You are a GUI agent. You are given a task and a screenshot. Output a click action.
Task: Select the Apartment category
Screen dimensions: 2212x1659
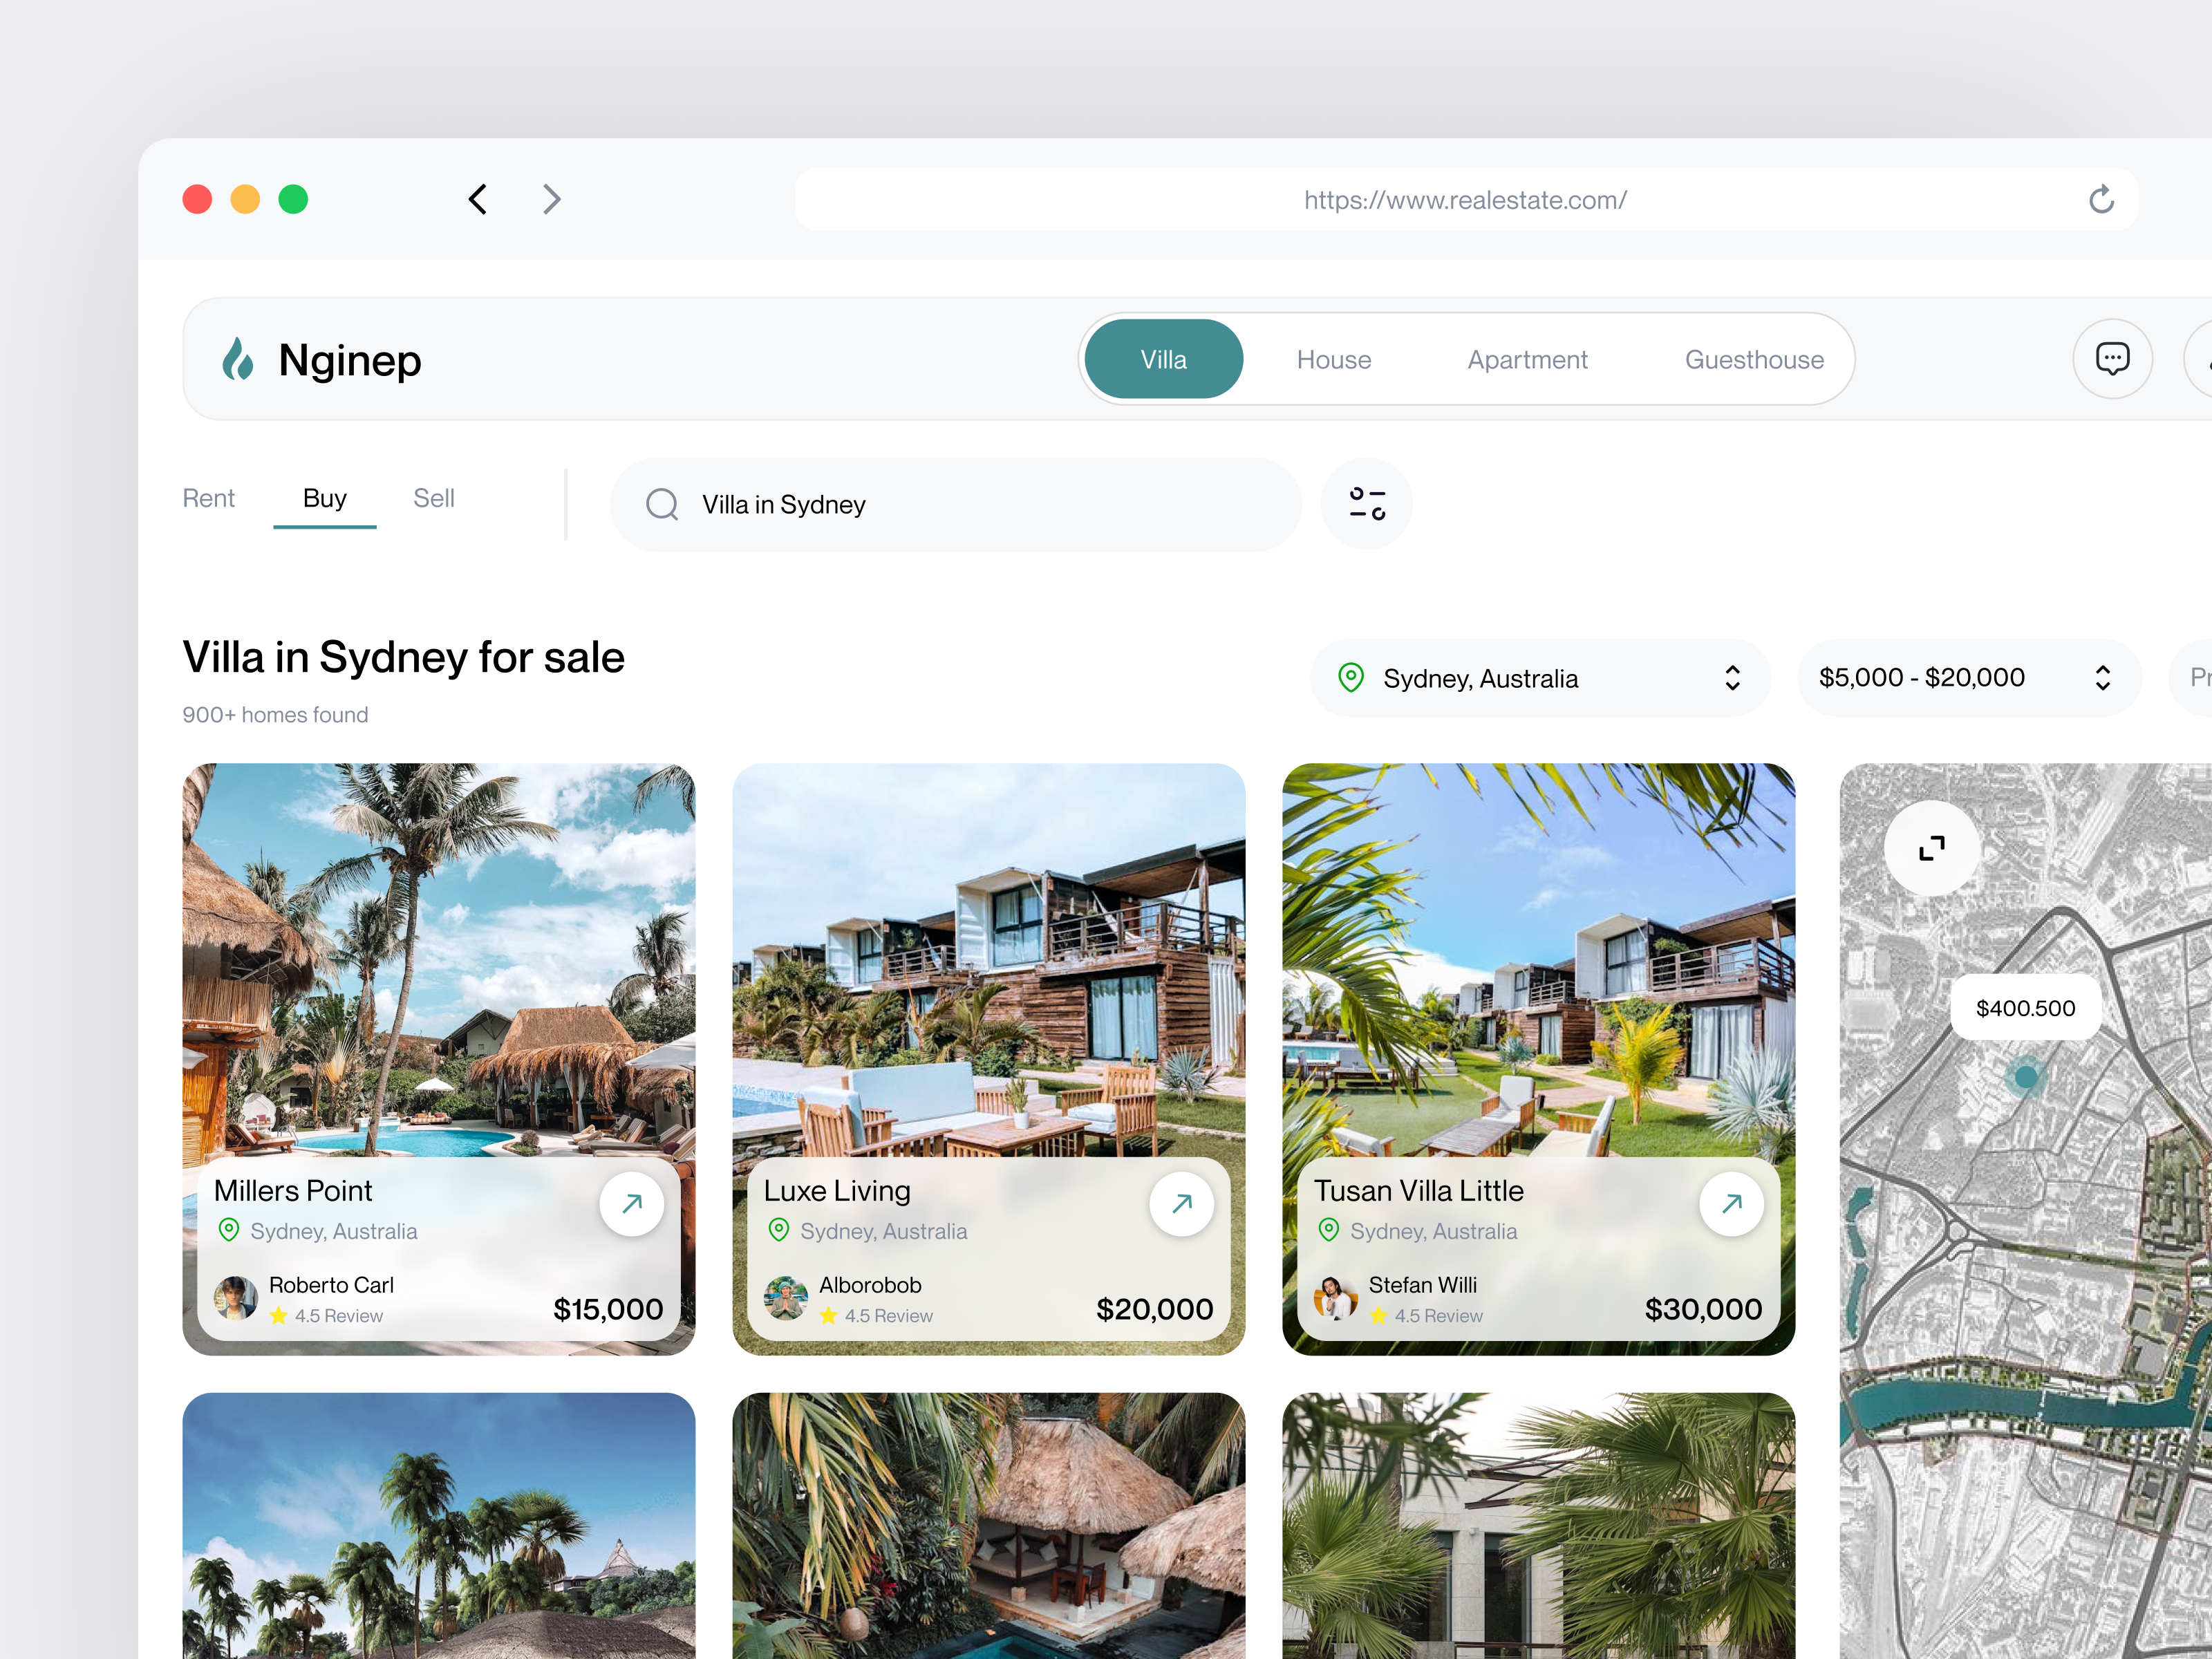[1527, 359]
